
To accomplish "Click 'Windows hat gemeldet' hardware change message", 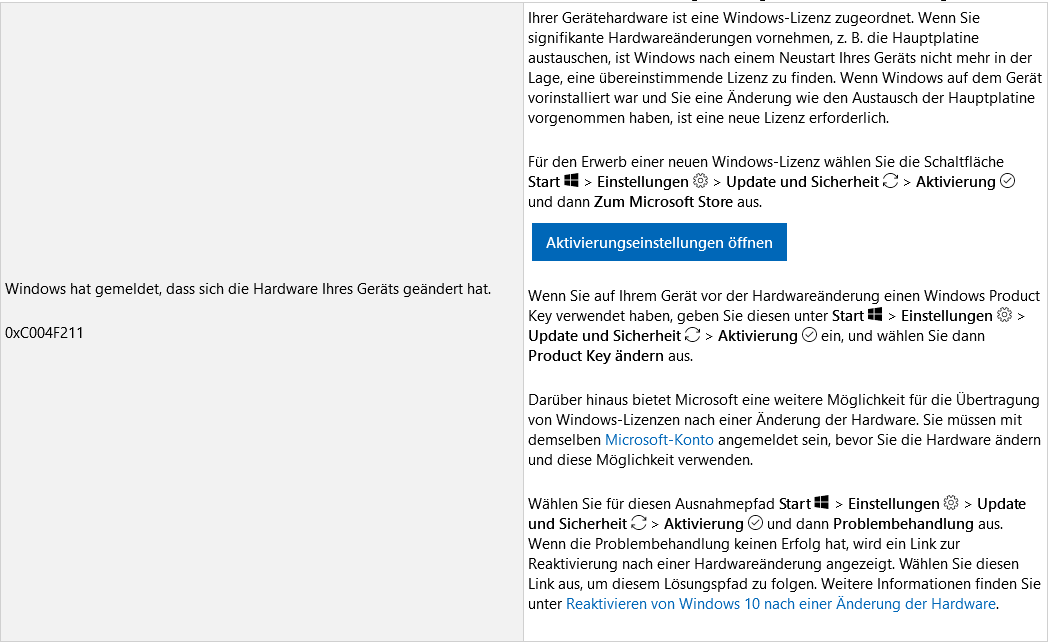I will click(248, 289).
